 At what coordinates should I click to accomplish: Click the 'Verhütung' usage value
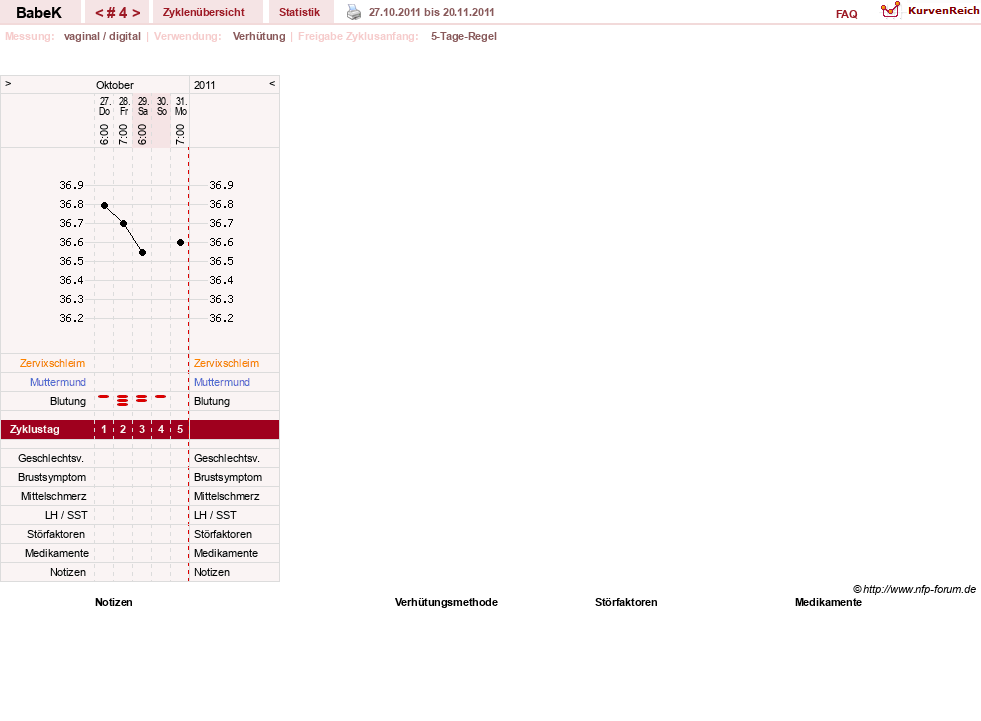coord(259,36)
